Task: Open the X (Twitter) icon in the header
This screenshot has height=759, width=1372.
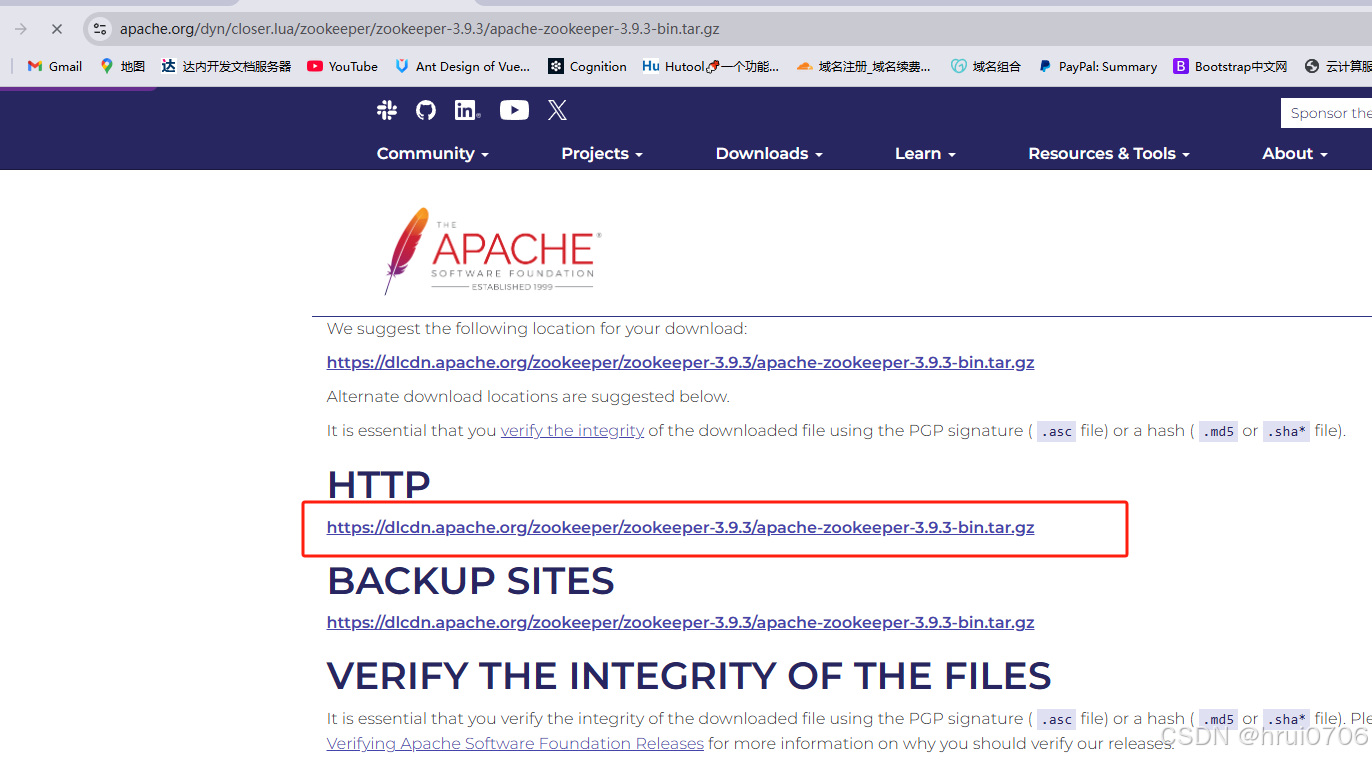Action: point(558,110)
